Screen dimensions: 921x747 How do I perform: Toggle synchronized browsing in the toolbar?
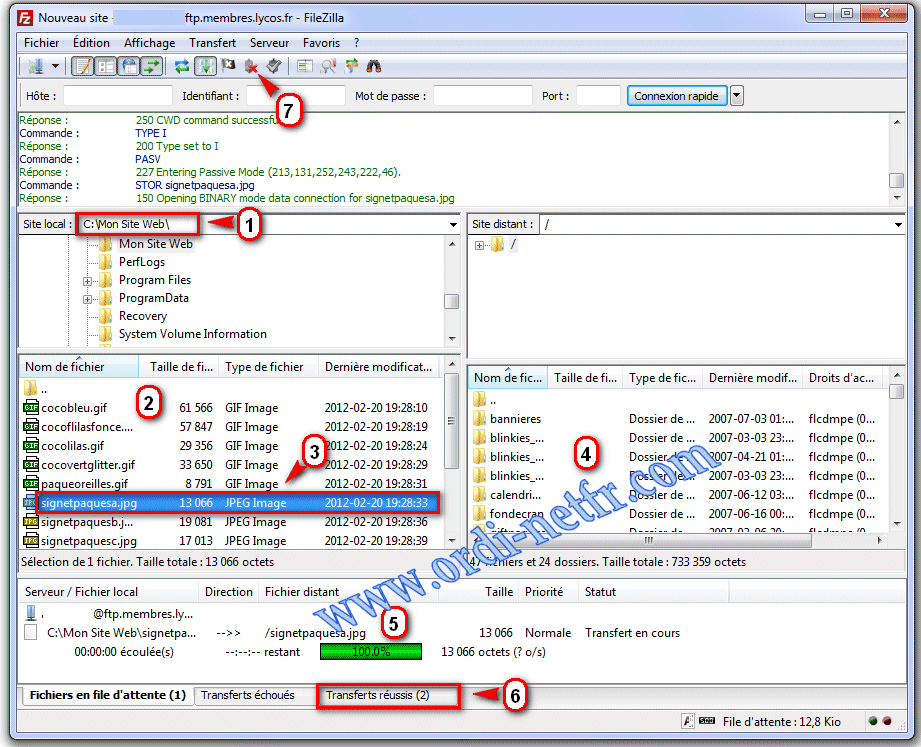[351, 66]
